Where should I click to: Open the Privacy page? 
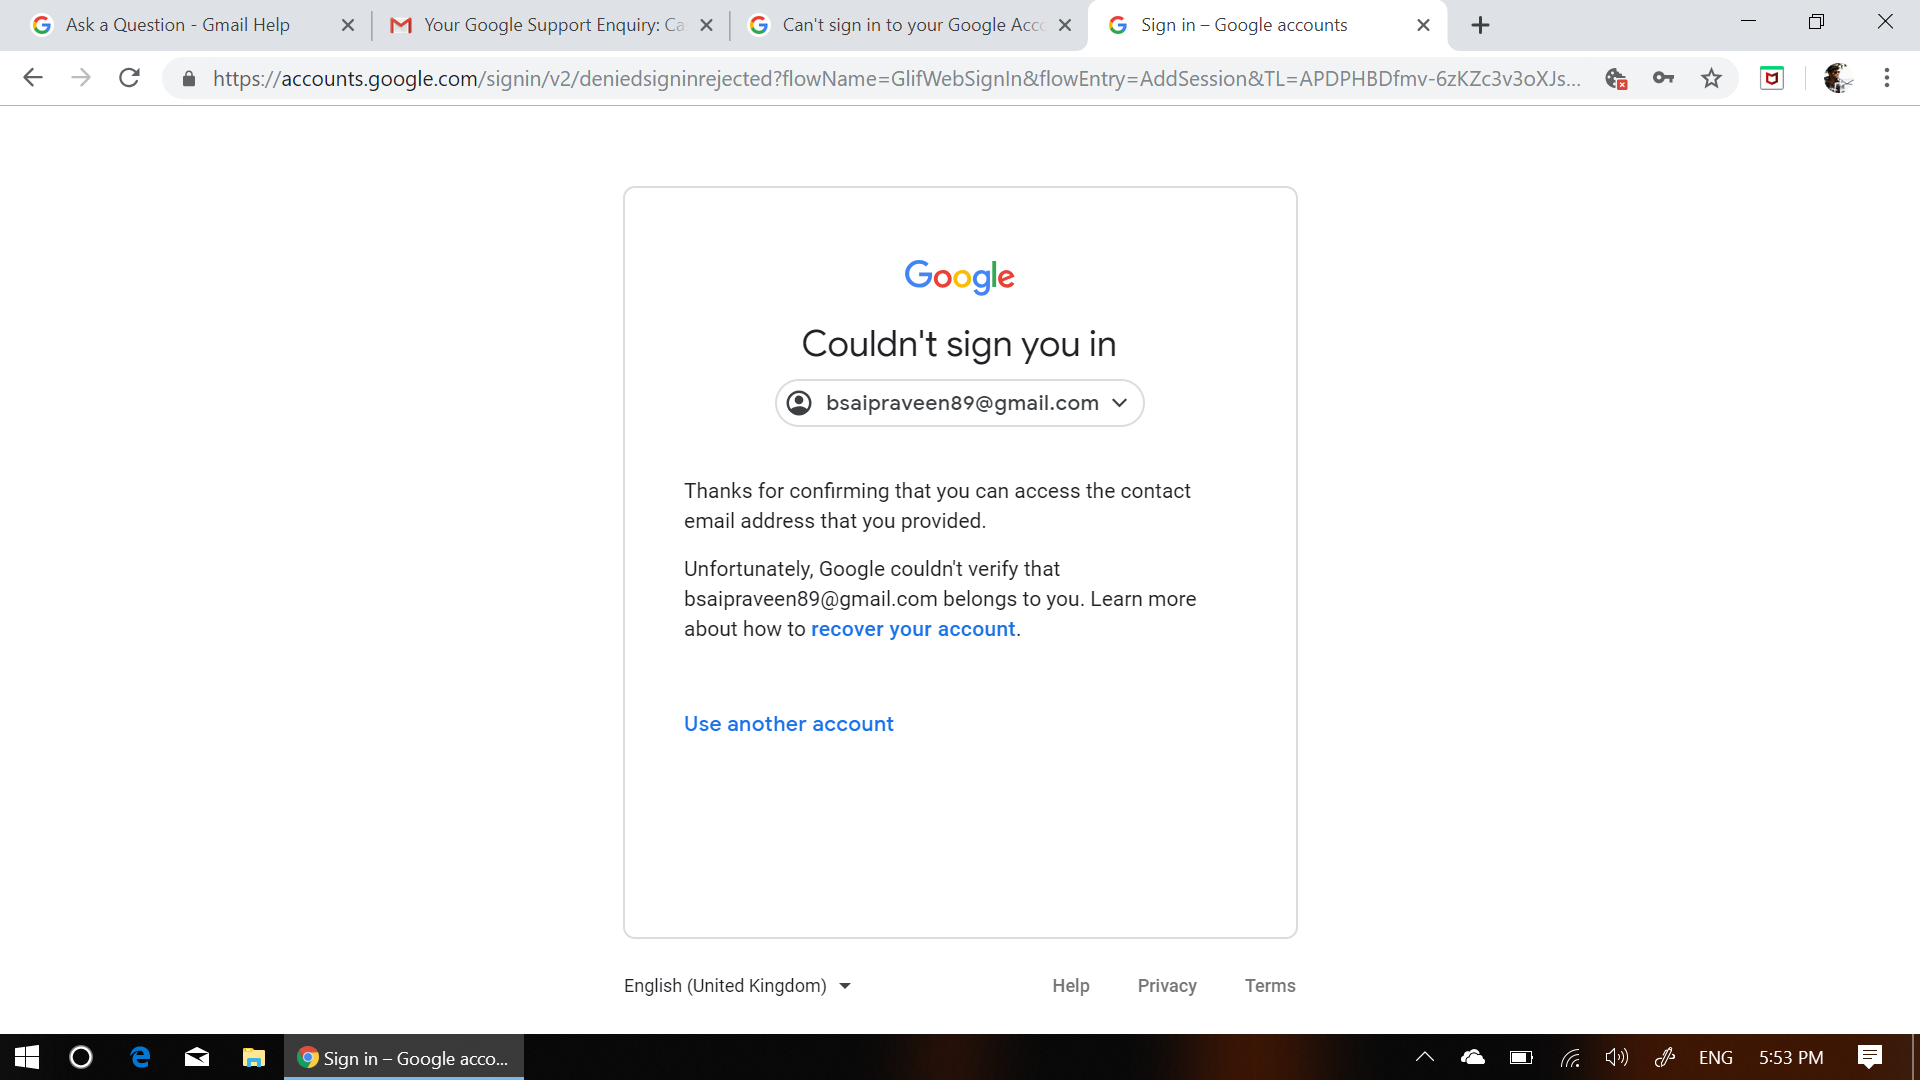pos(1167,985)
